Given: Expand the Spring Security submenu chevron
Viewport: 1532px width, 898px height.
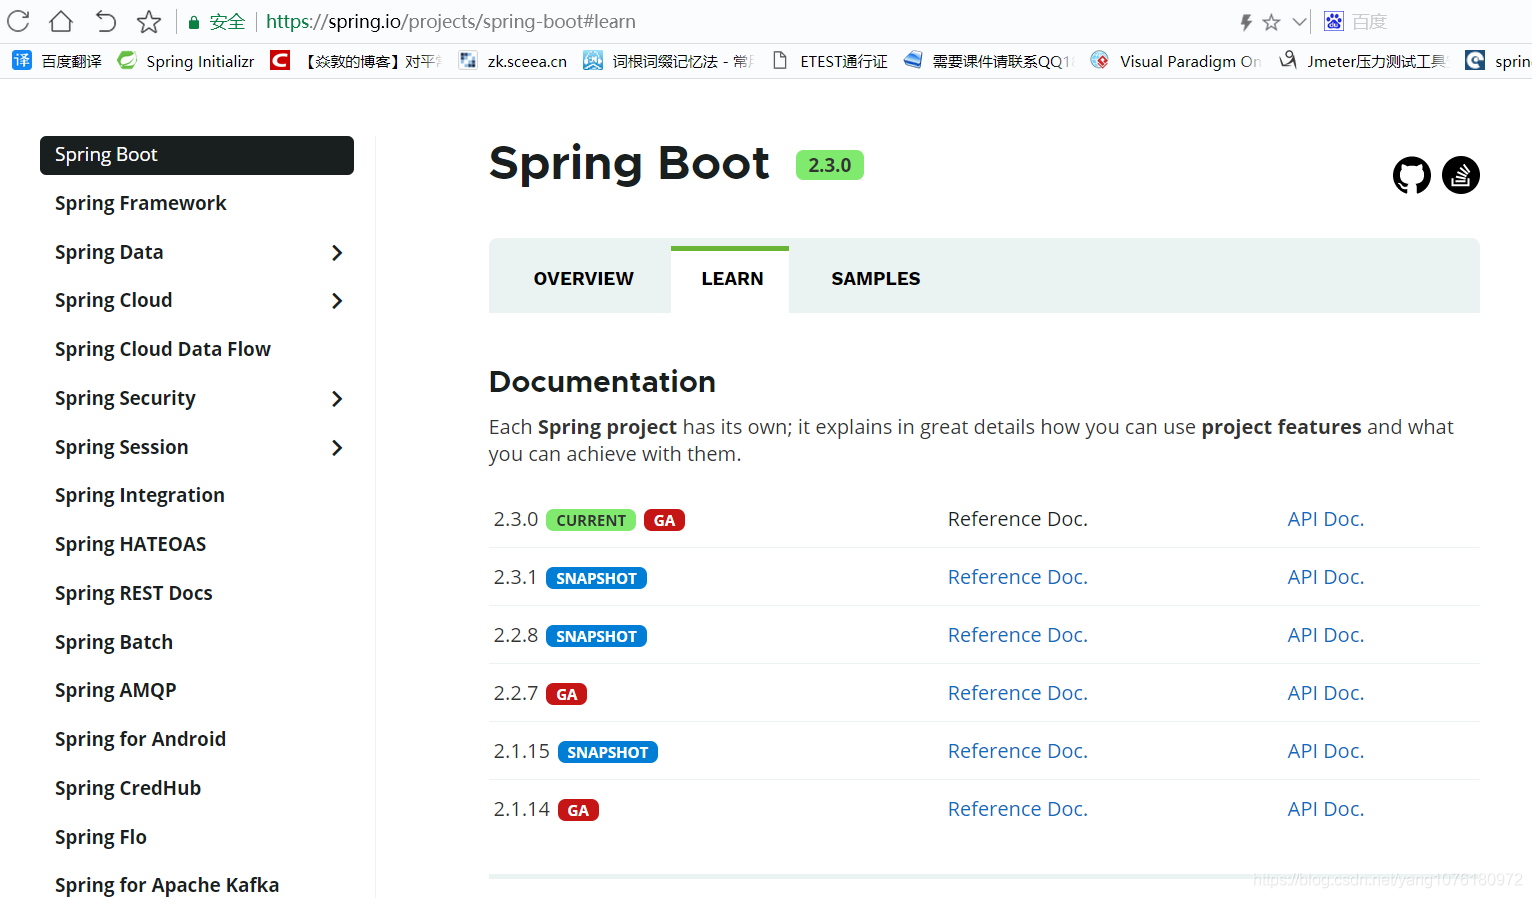Looking at the screenshot, I should 337,399.
